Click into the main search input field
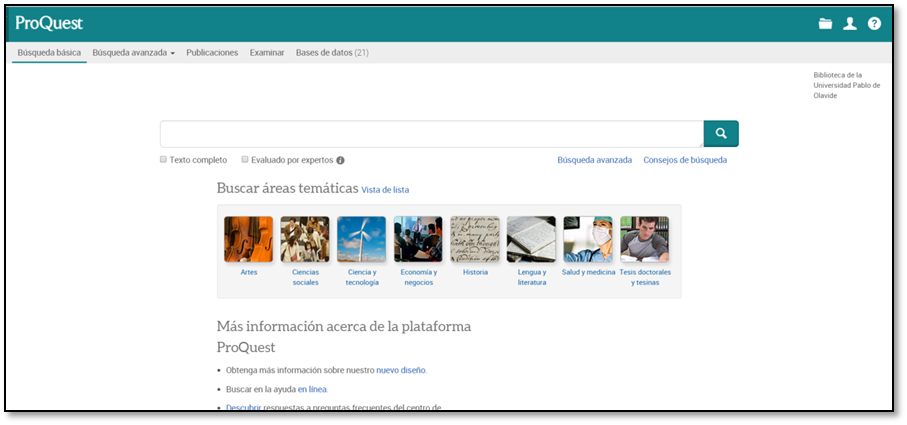 (432, 134)
